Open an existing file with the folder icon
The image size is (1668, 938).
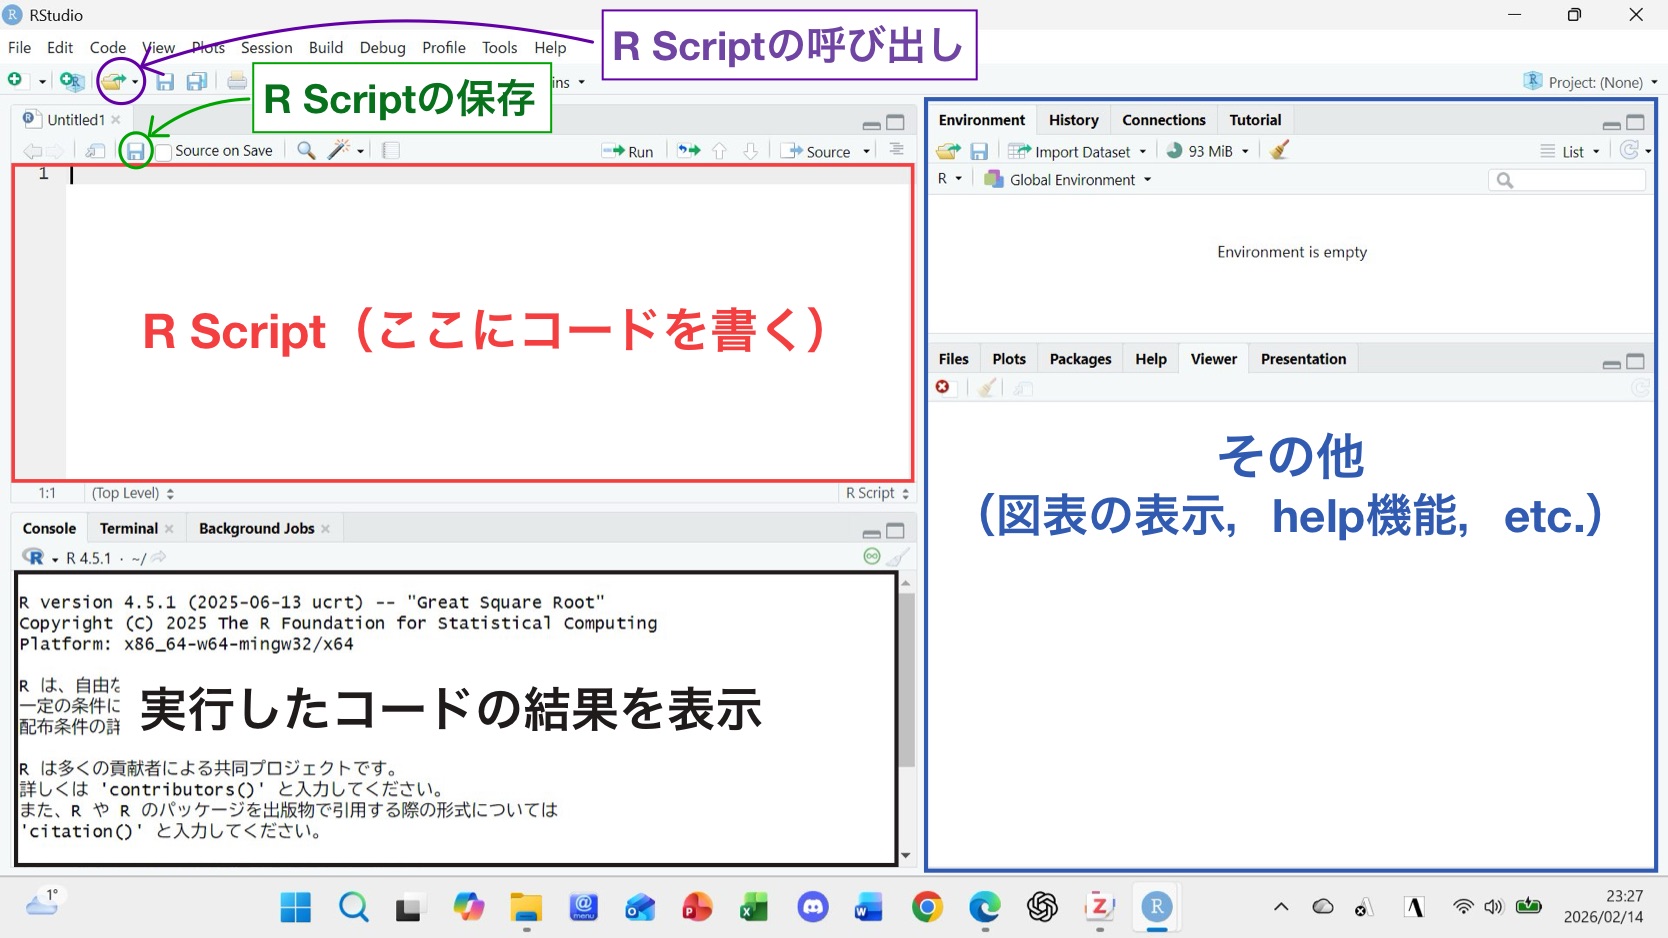(x=113, y=82)
